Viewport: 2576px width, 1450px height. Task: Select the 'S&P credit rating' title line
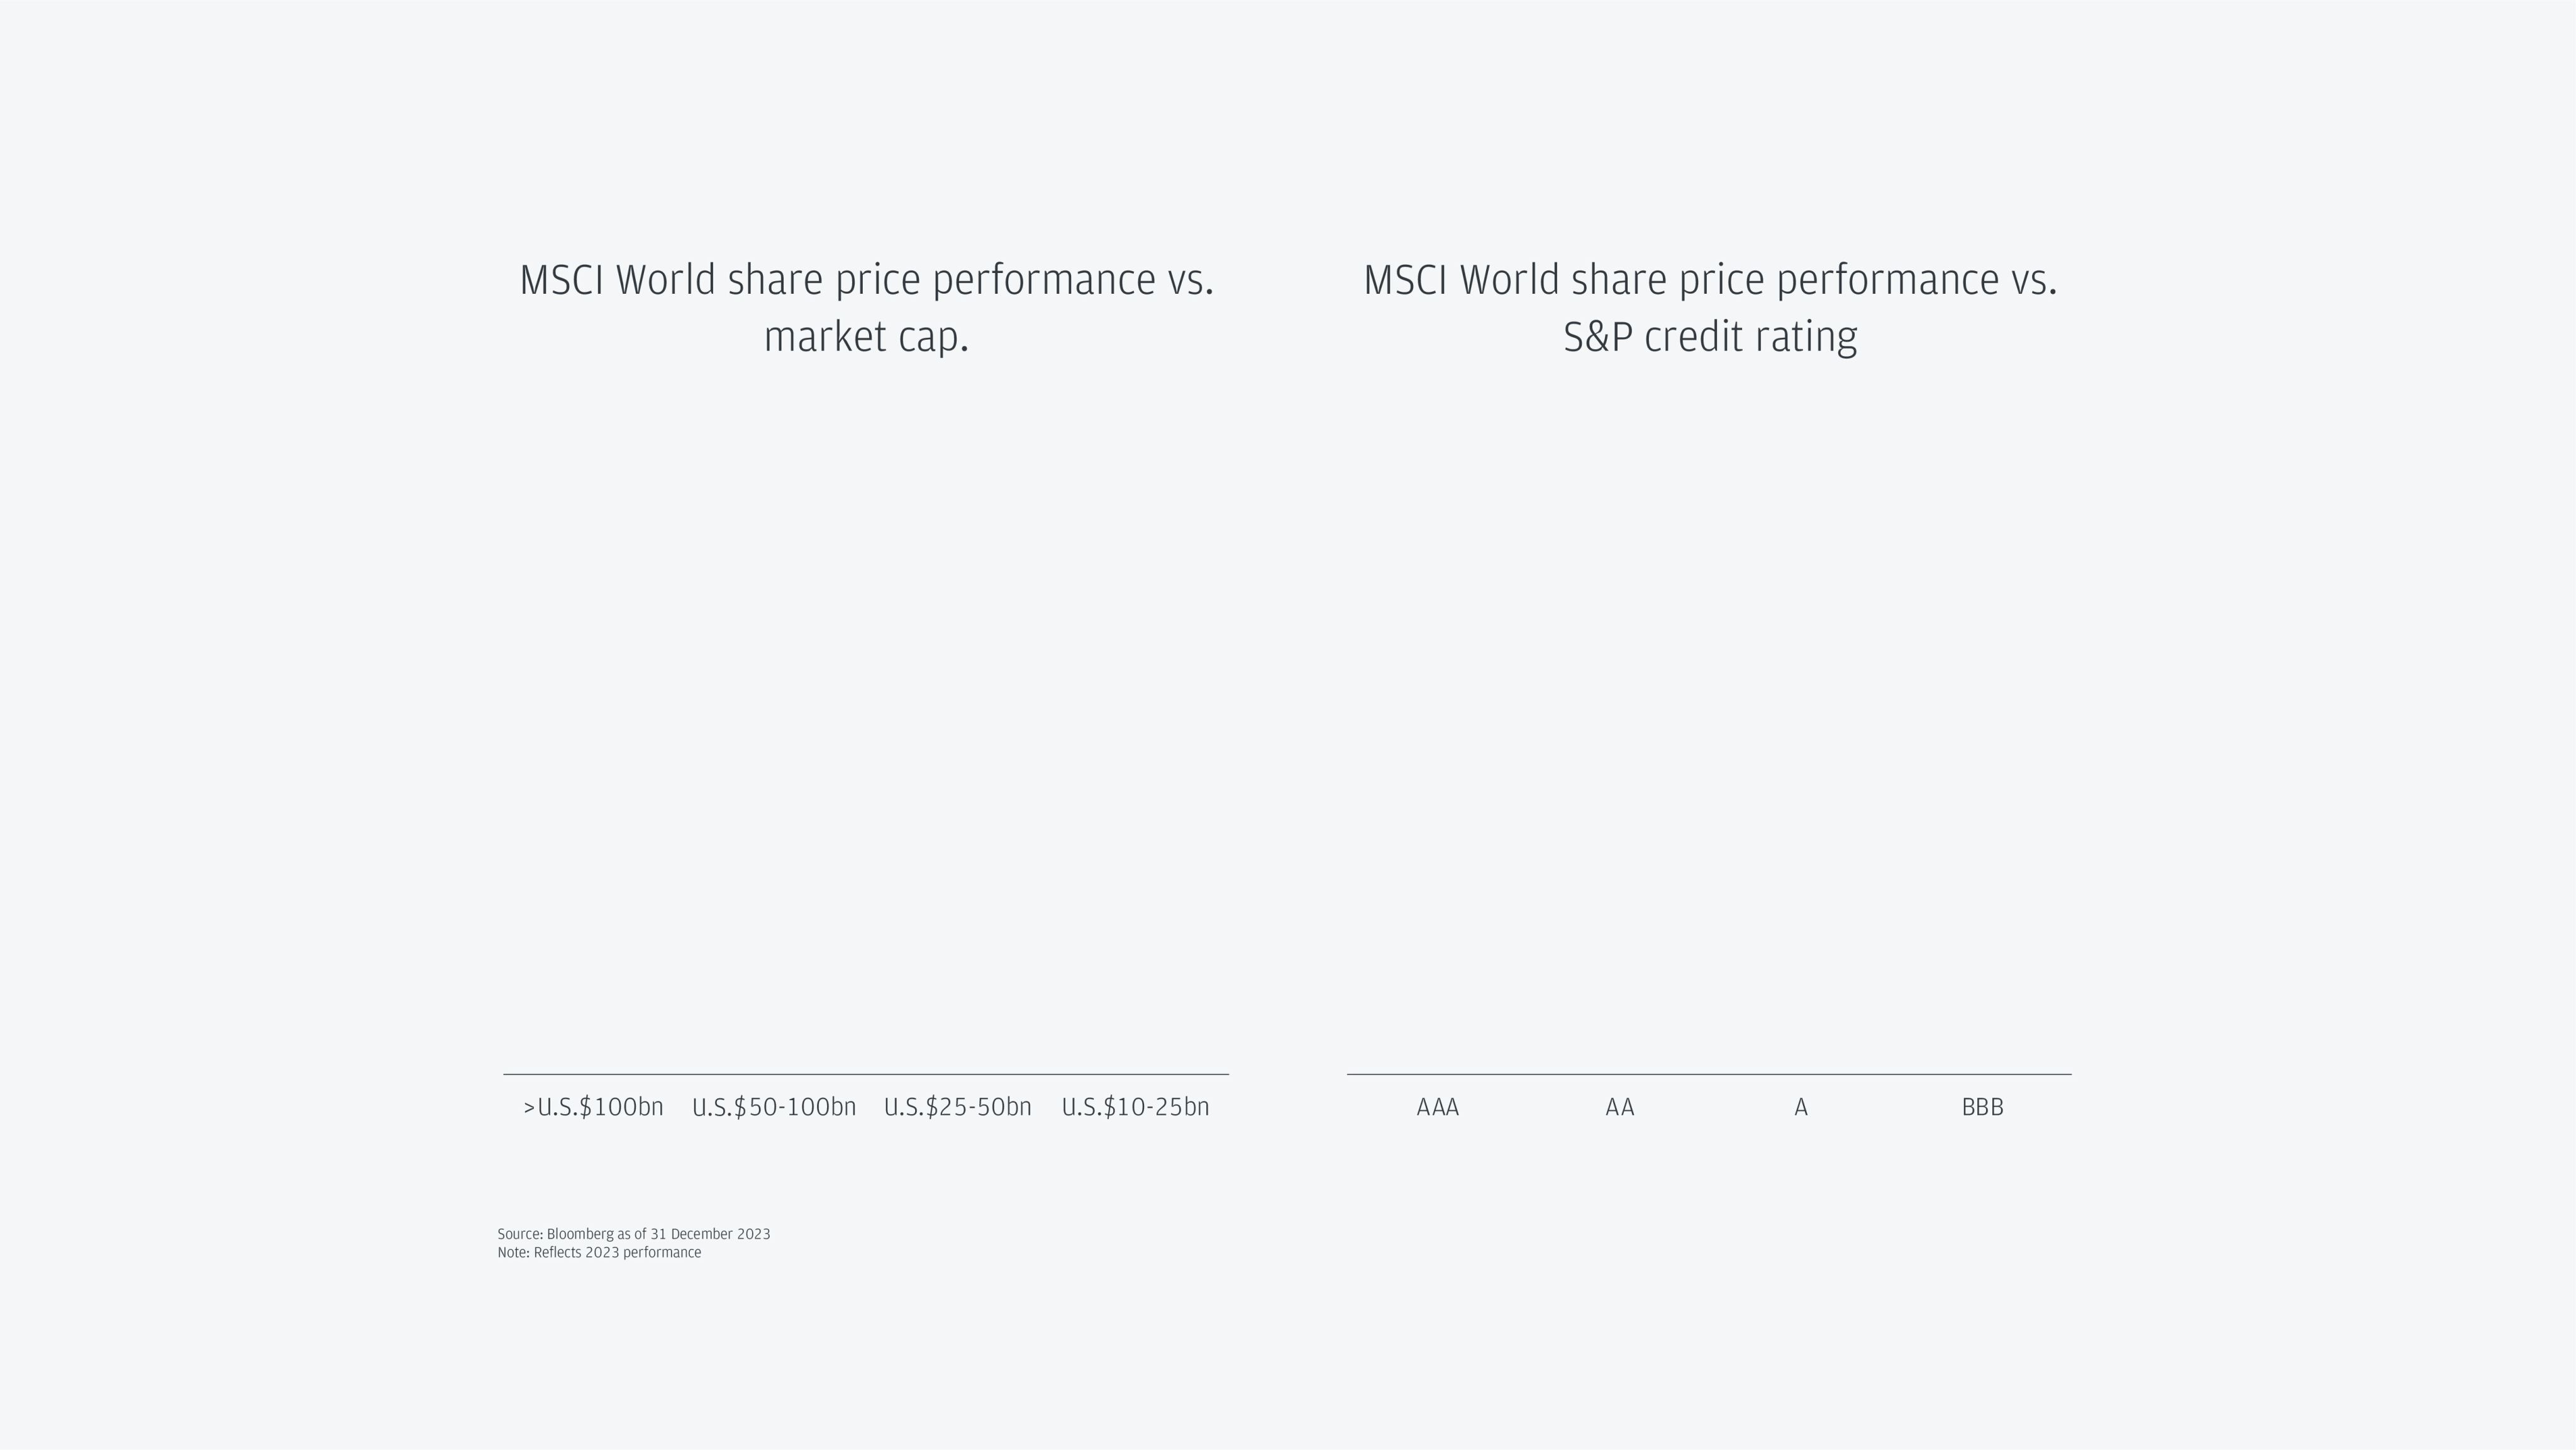[x=1710, y=337]
